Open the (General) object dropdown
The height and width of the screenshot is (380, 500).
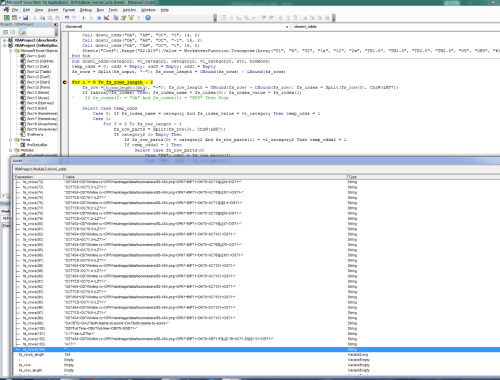(177, 26)
